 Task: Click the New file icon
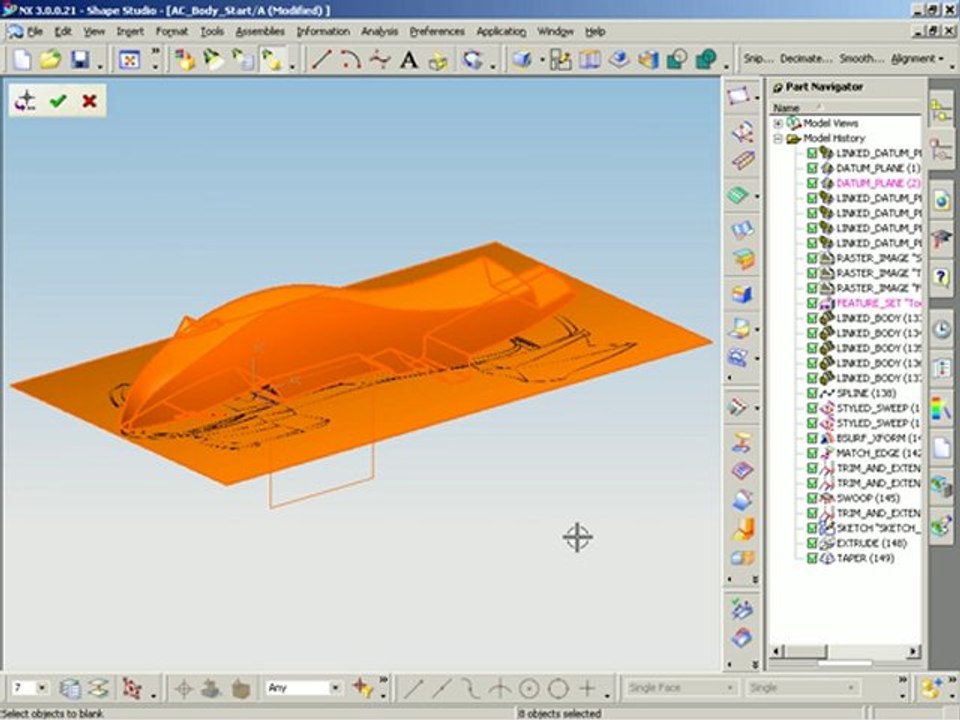[22, 59]
